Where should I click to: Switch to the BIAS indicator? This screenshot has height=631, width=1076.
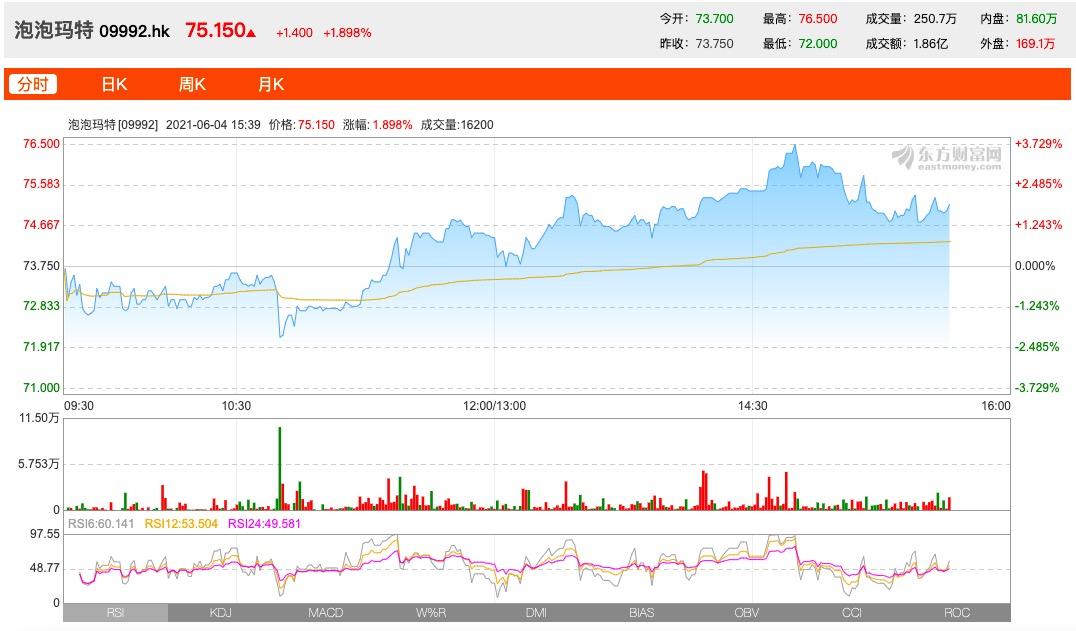pyautogui.click(x=642, y=612)
